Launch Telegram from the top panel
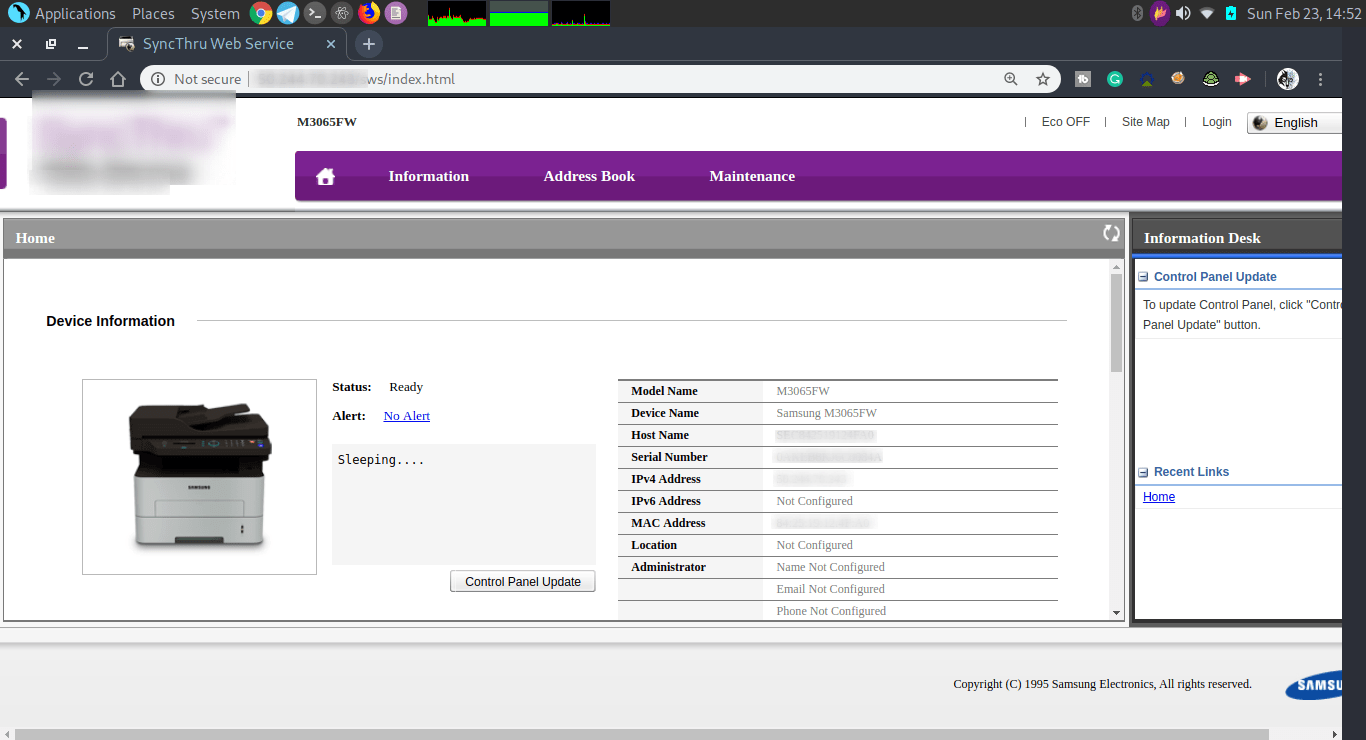The width and height of the screenshot is (1366, 740). click(x=288, y=13)
